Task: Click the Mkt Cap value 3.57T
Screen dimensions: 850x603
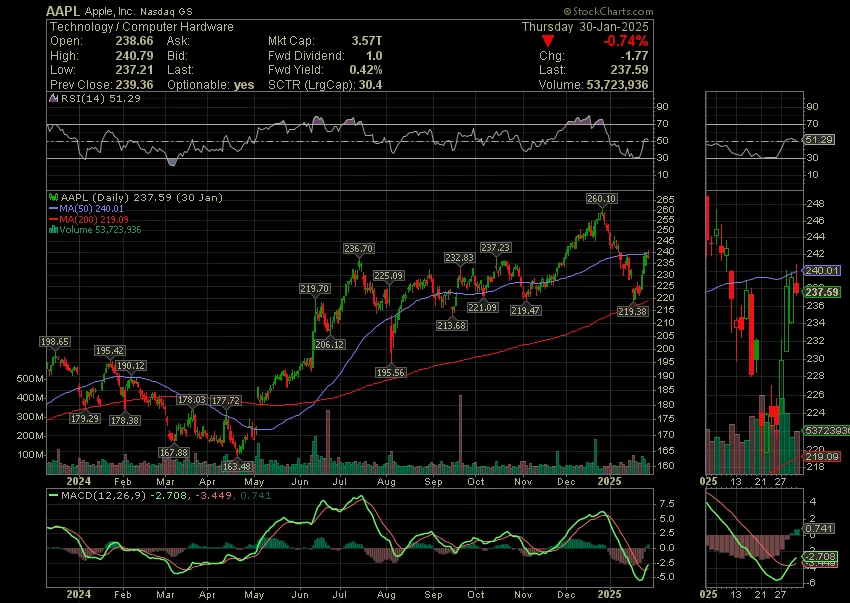Action: tap(366, 41)
